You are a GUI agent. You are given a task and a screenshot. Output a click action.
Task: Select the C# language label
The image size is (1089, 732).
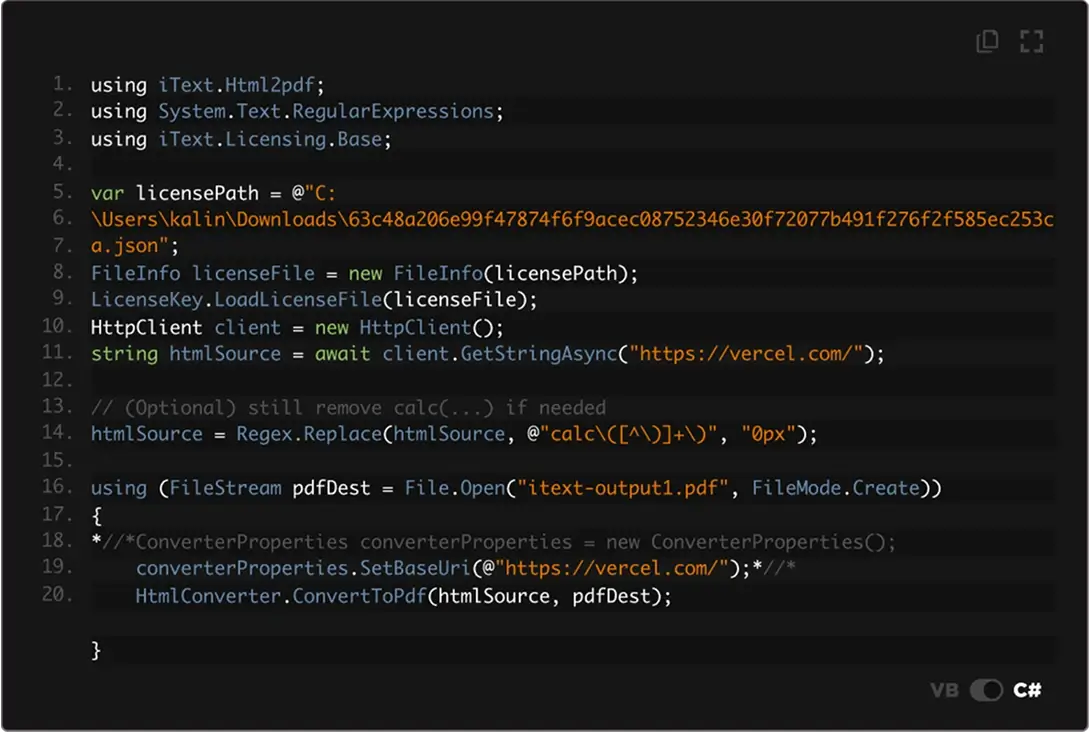[x=1027, y=690]
